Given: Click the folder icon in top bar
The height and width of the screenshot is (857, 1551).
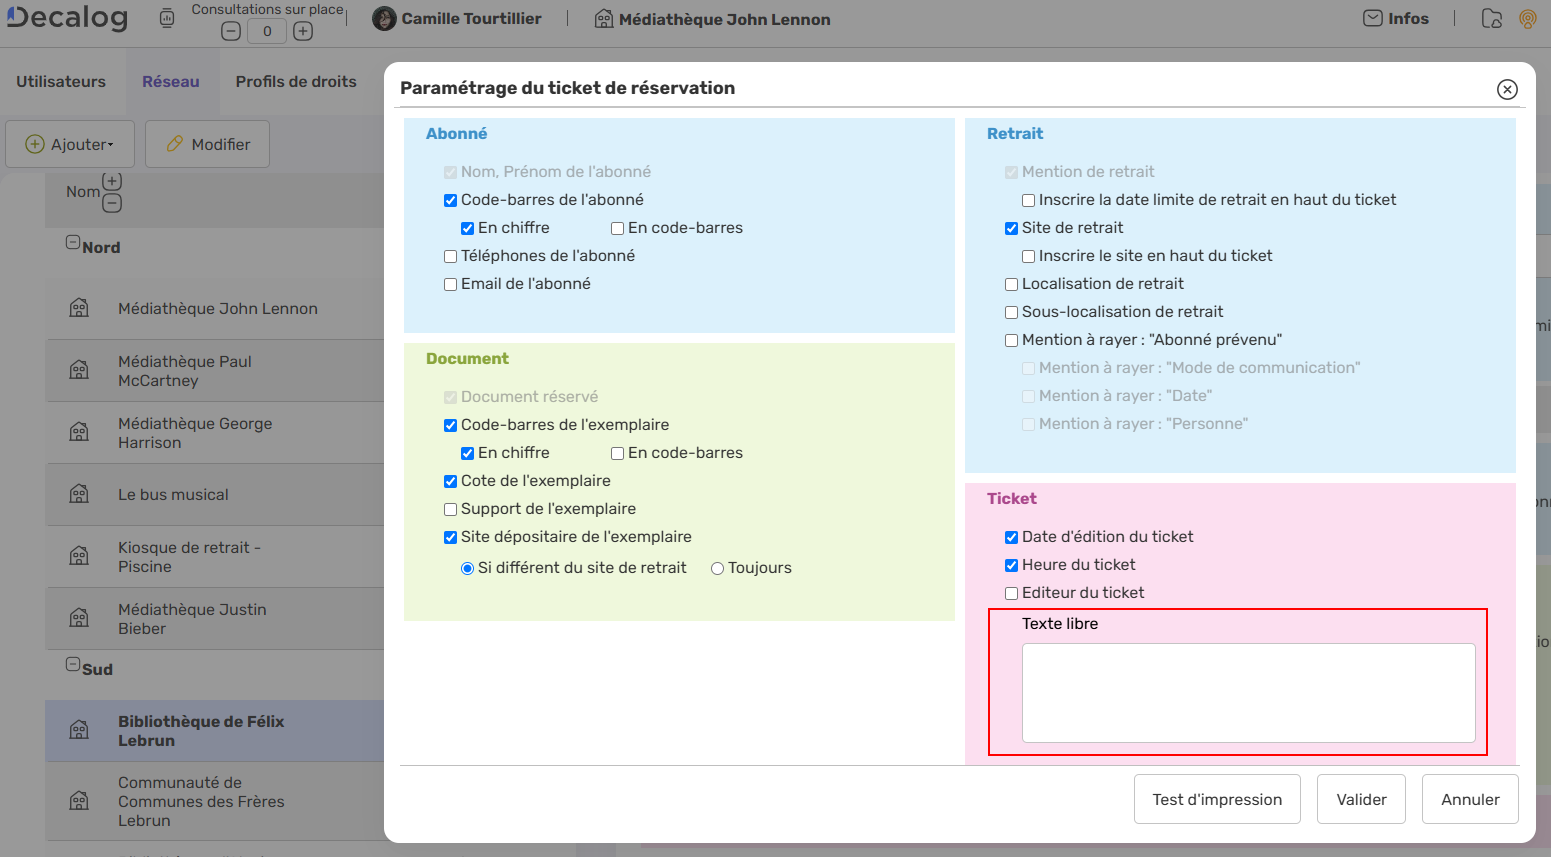Looking at the screenshot, I should [1491, 19].
